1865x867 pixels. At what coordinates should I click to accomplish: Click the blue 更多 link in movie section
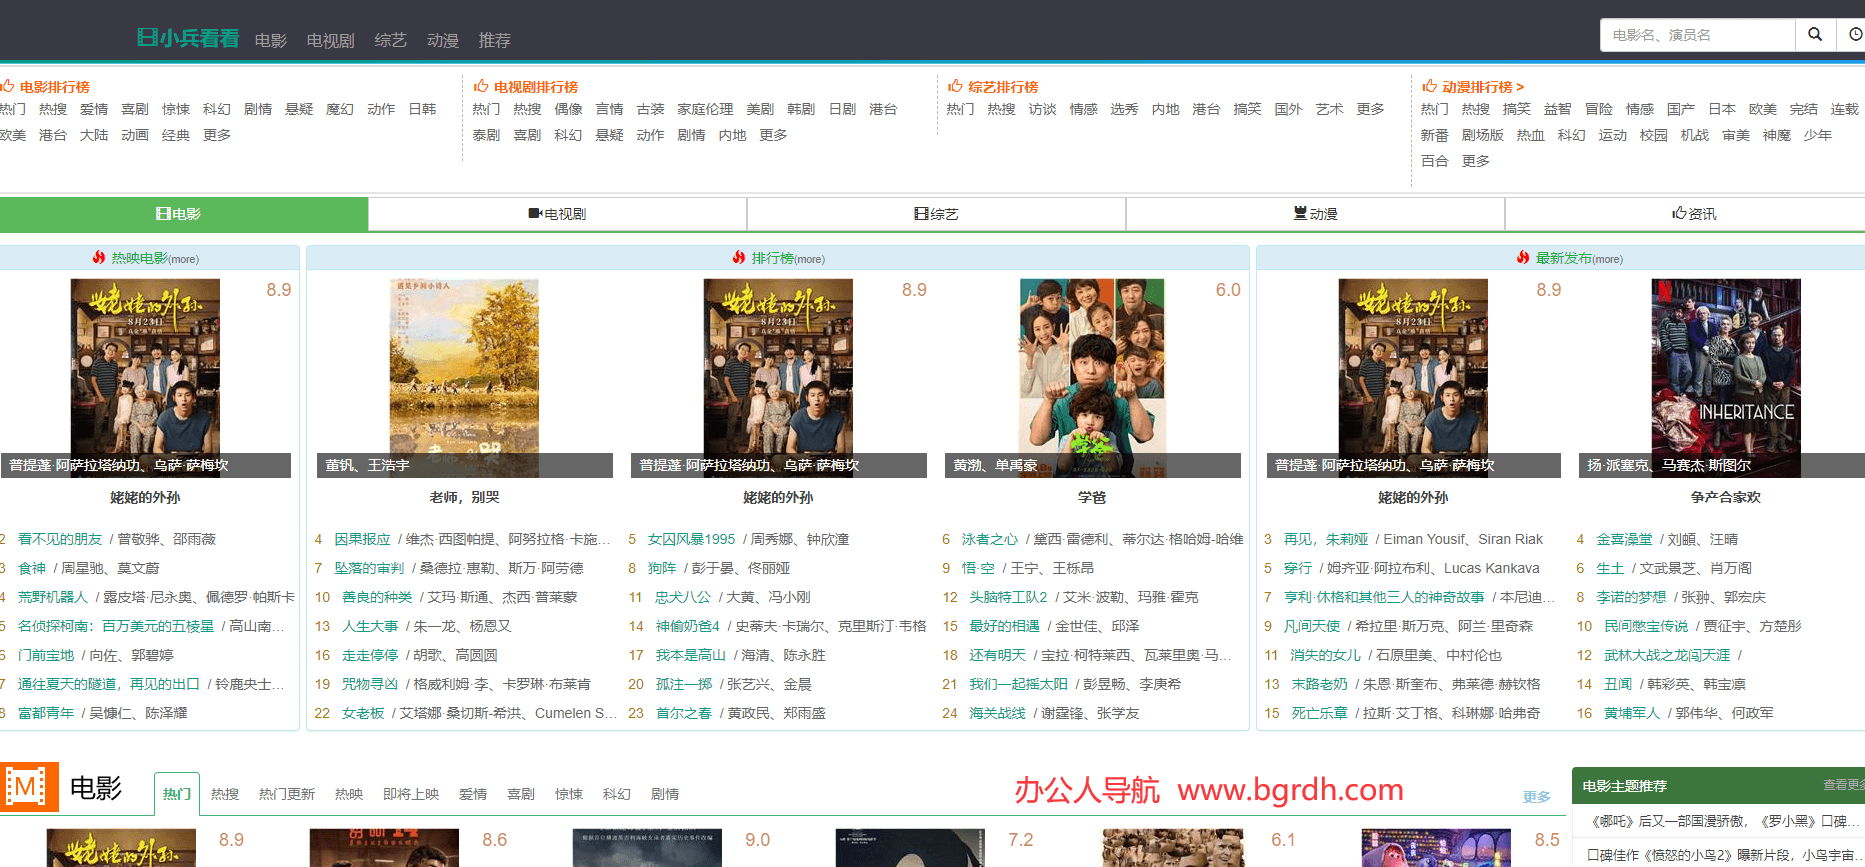pos(1537,797)
